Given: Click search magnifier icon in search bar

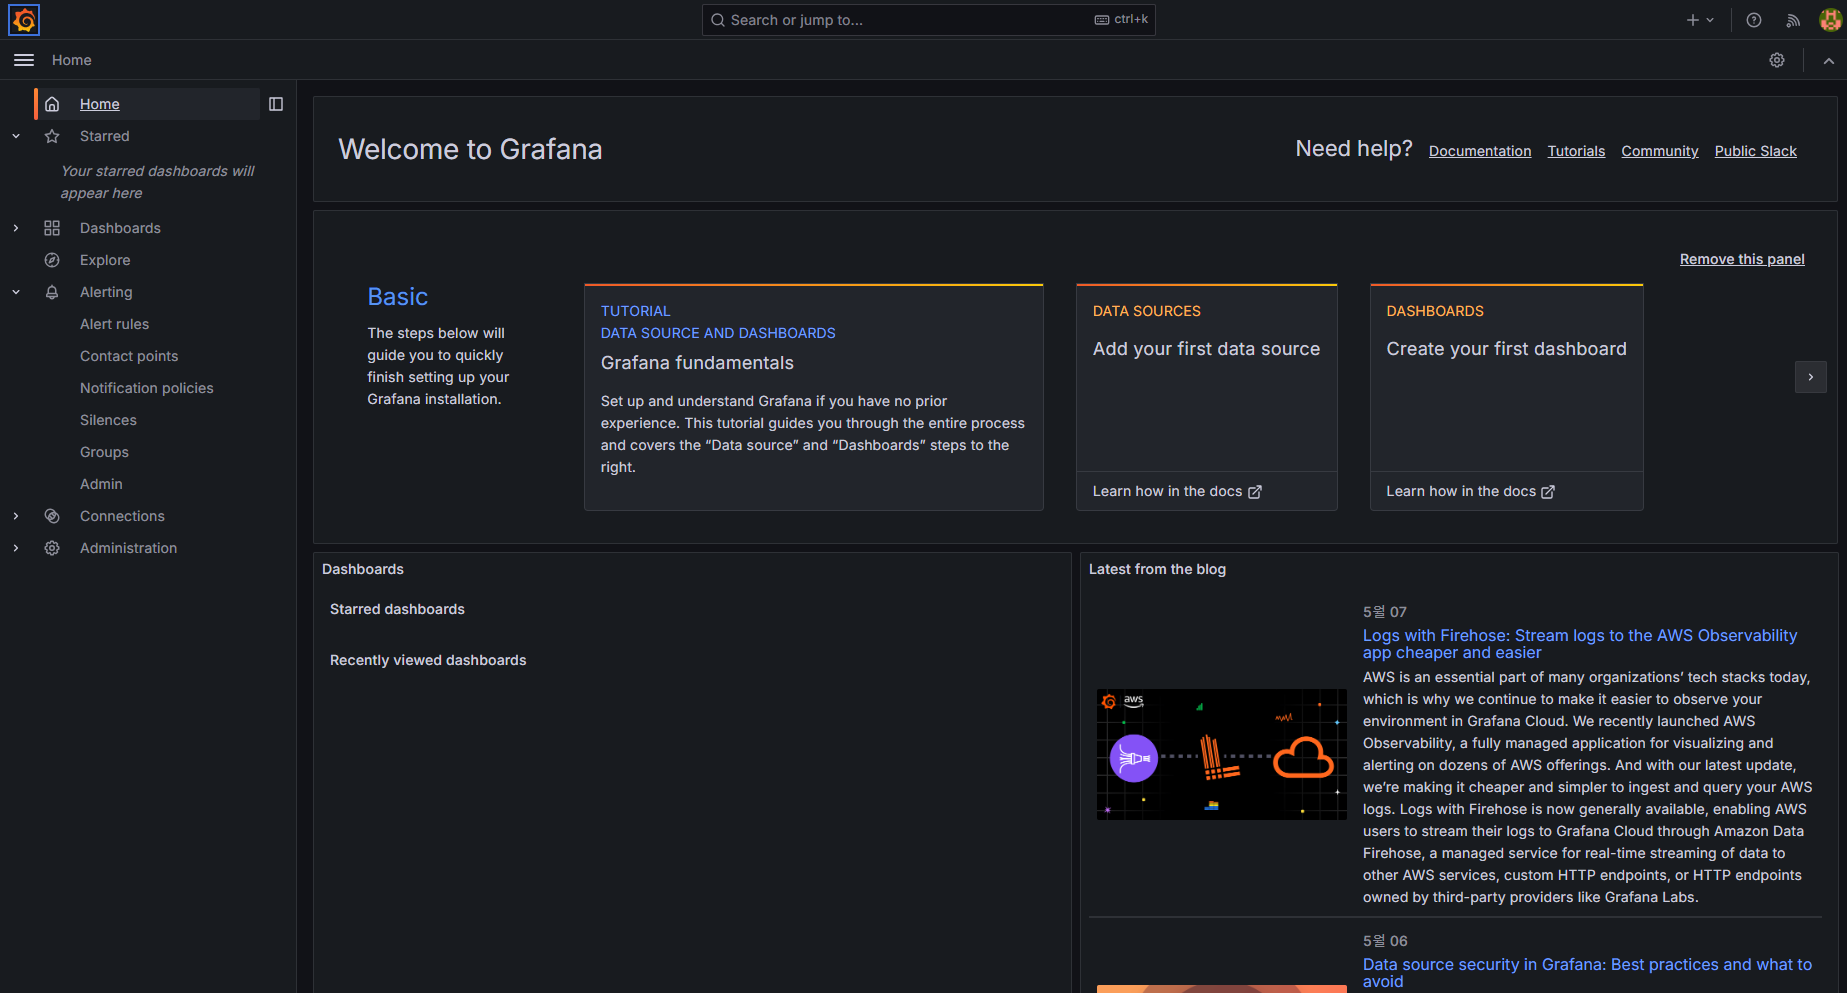Looking at the screenshot, I should pos(717,20).
